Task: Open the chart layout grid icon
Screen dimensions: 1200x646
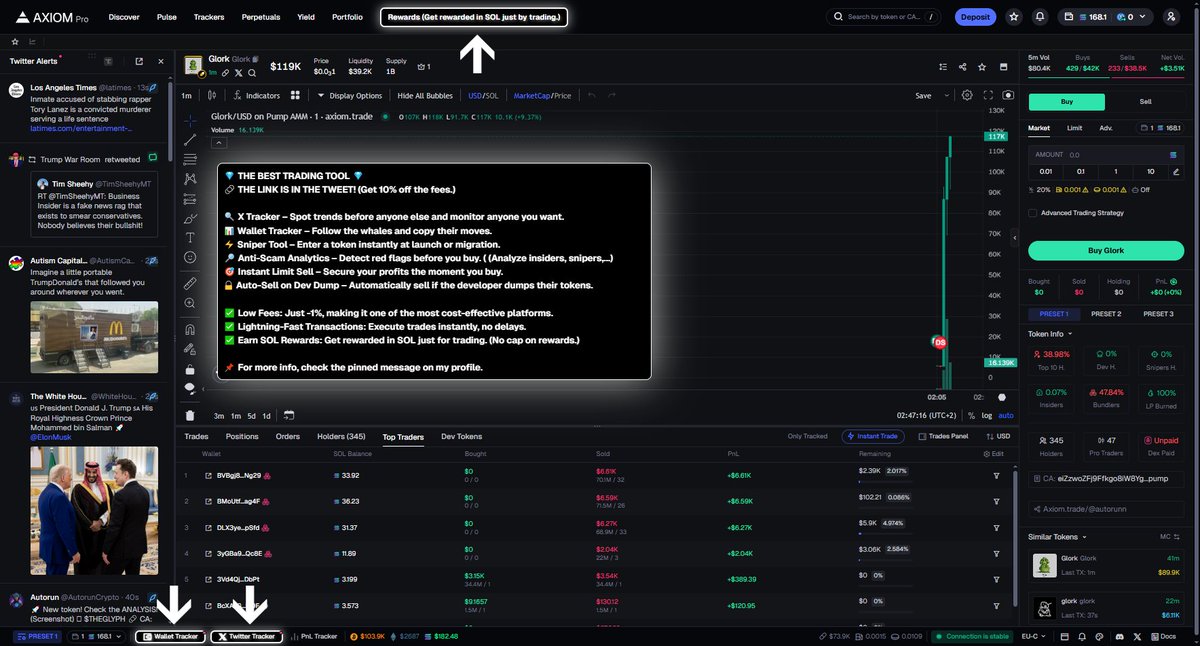Action: [x=295, y=96]
